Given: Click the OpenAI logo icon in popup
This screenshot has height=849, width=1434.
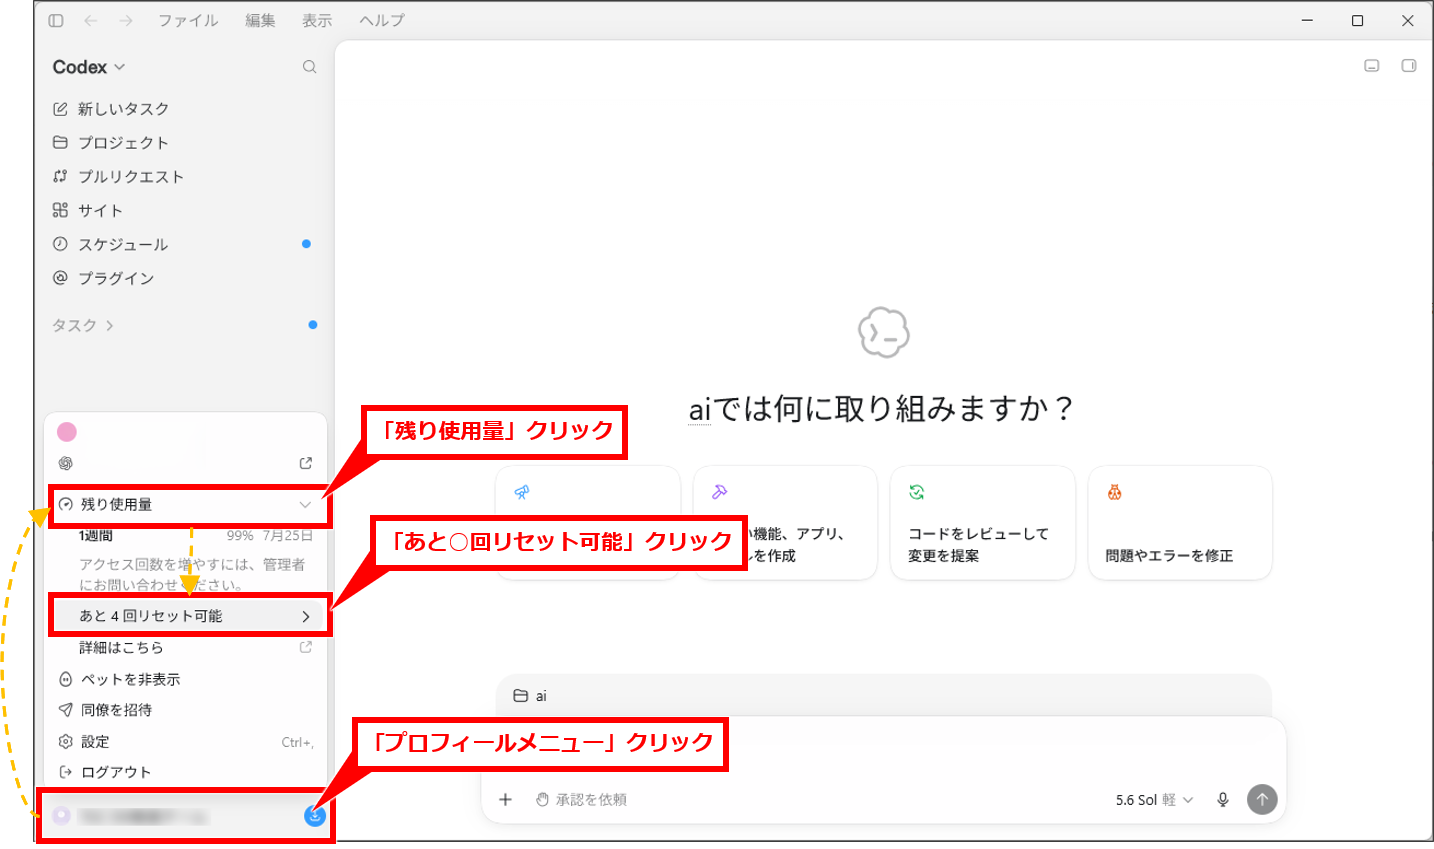Looking at the screenshot, I should pyautogui.click(x=66, y=464).
